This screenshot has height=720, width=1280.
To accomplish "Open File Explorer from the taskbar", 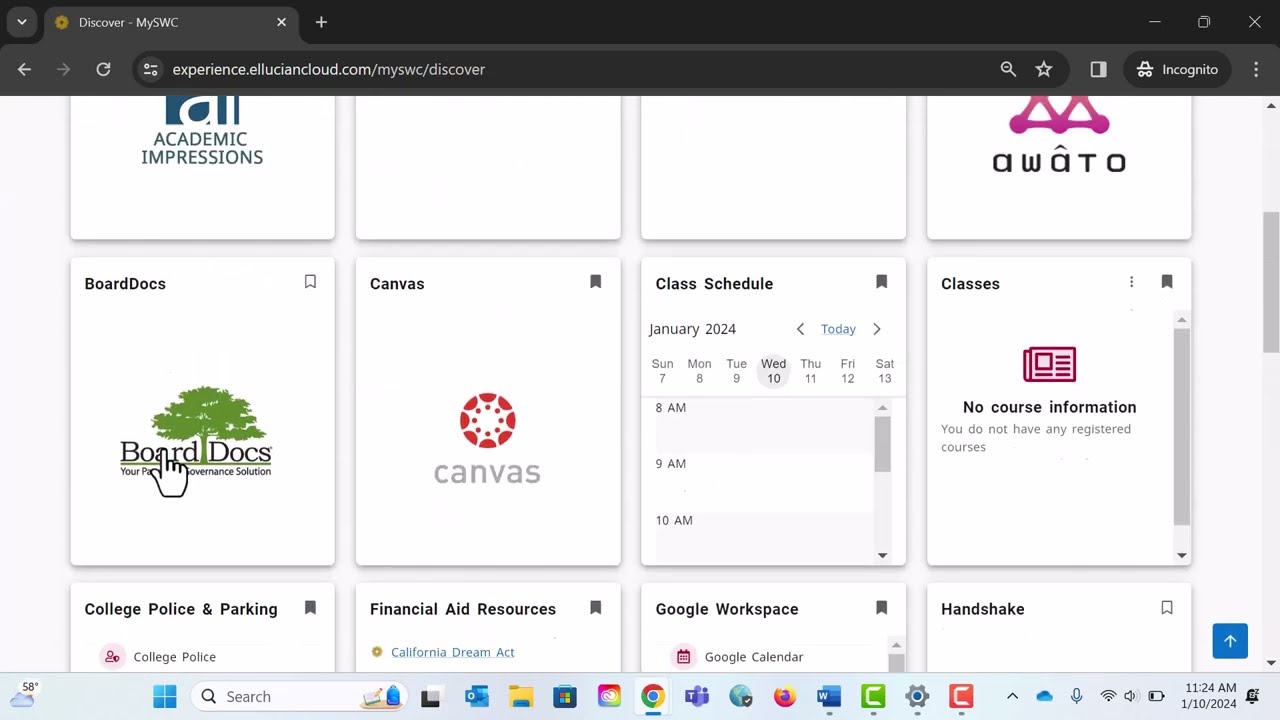I will 521,696.
